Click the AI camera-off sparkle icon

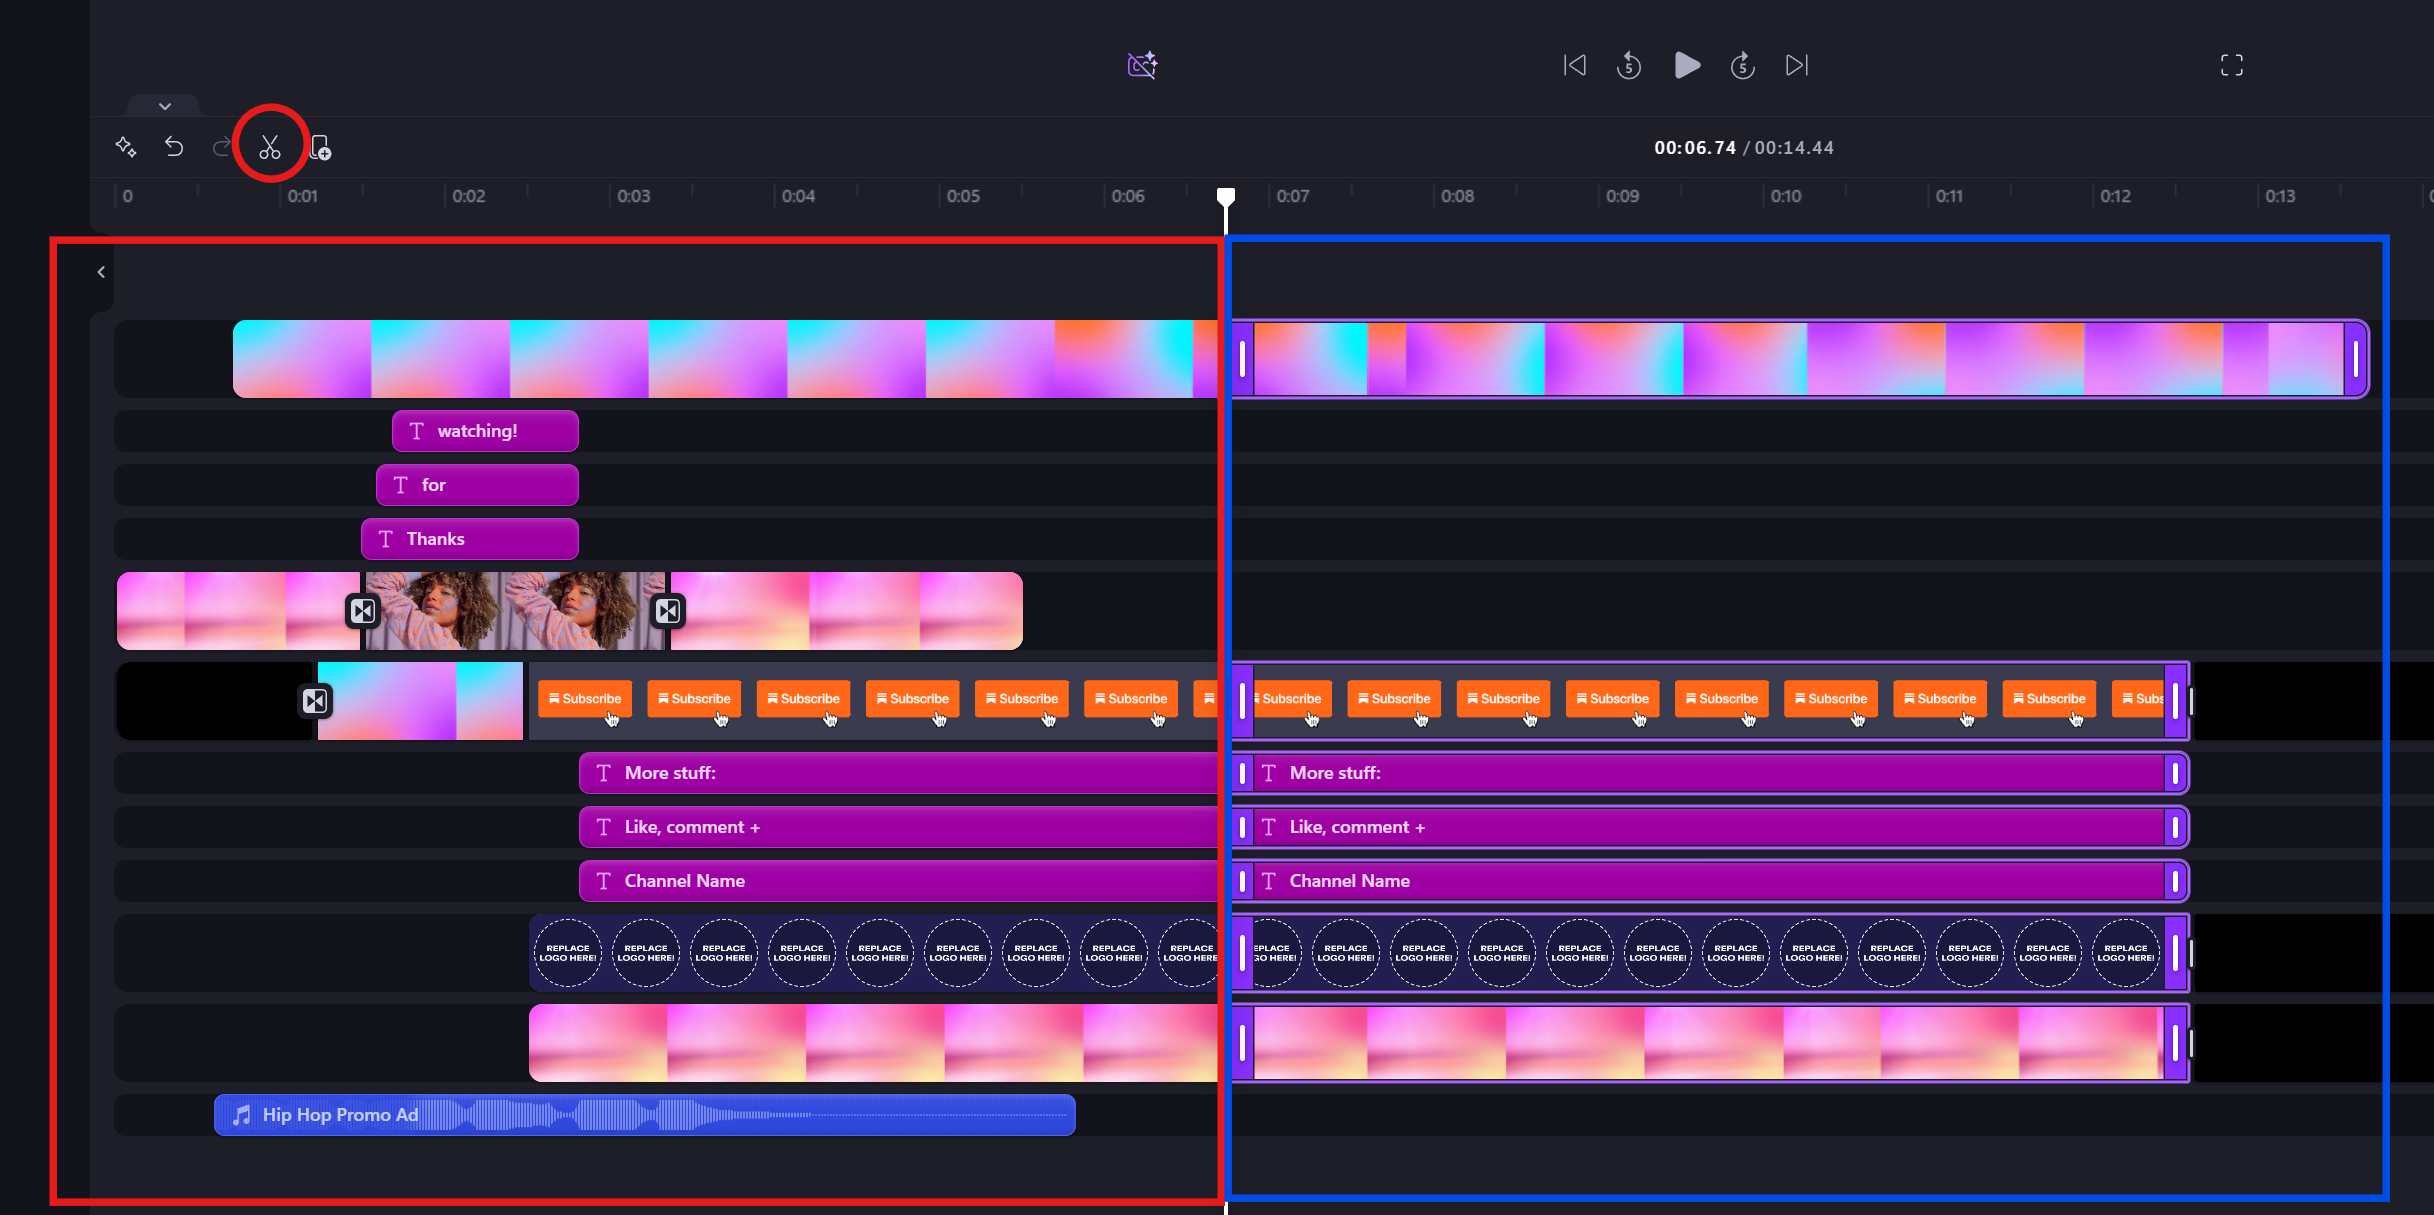pyautogui.click(x=1142, y=65)
